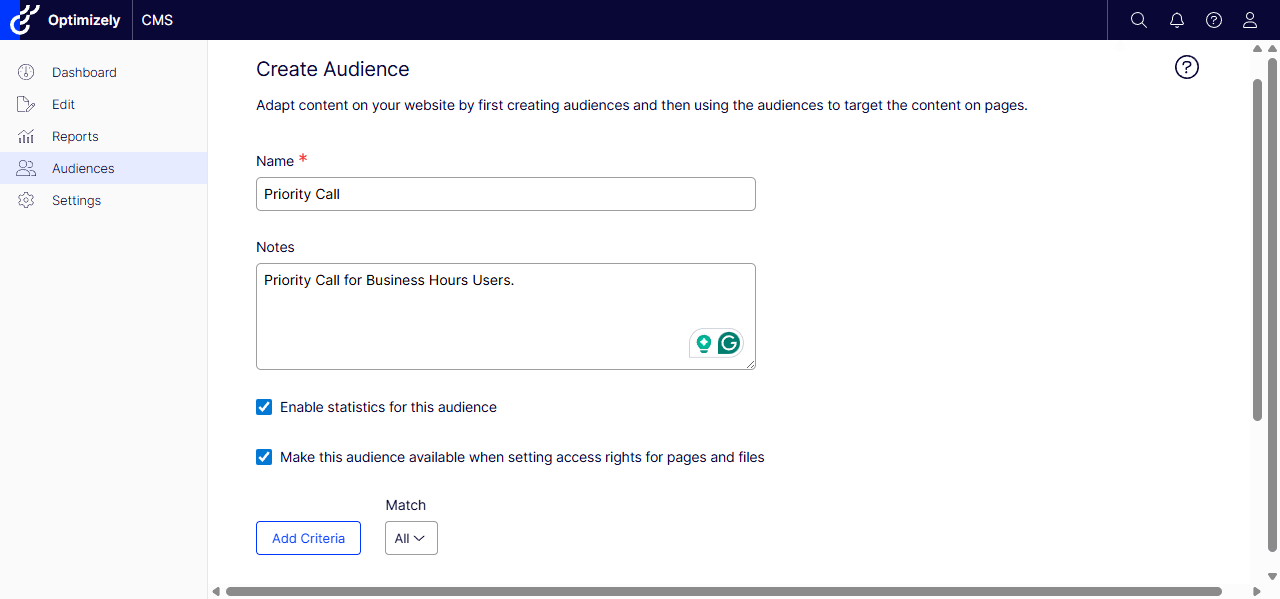Open Settings from the sidebar
The image size is (1280, 599).
(76, 200)
